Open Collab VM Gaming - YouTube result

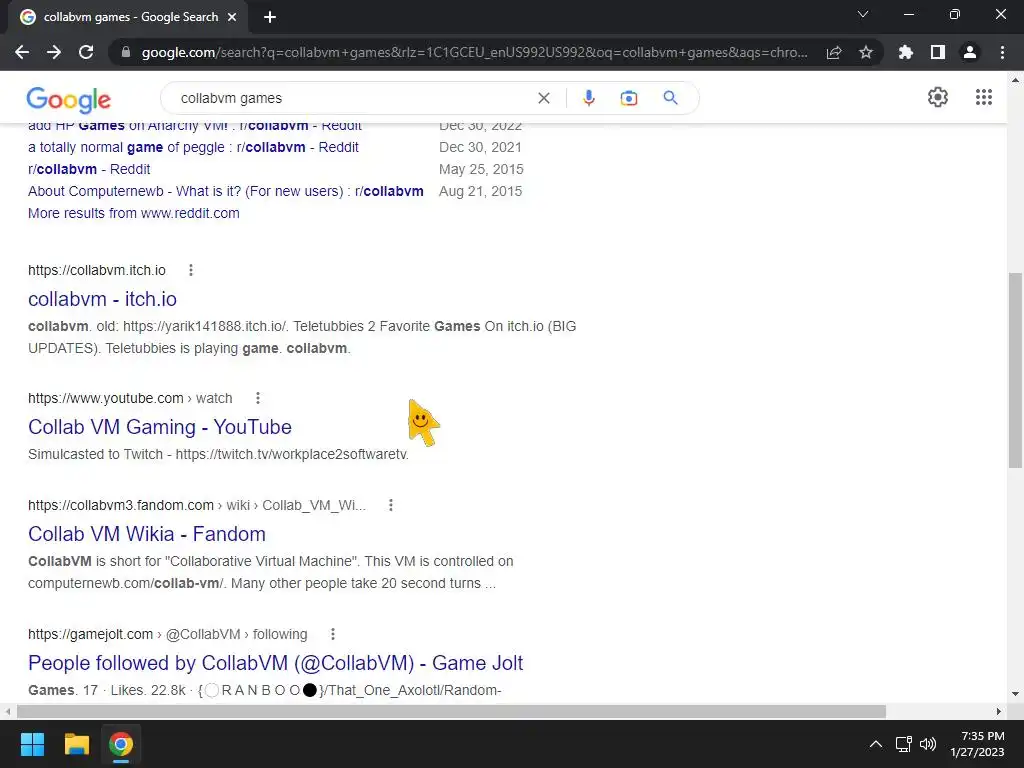coord(160,427)
